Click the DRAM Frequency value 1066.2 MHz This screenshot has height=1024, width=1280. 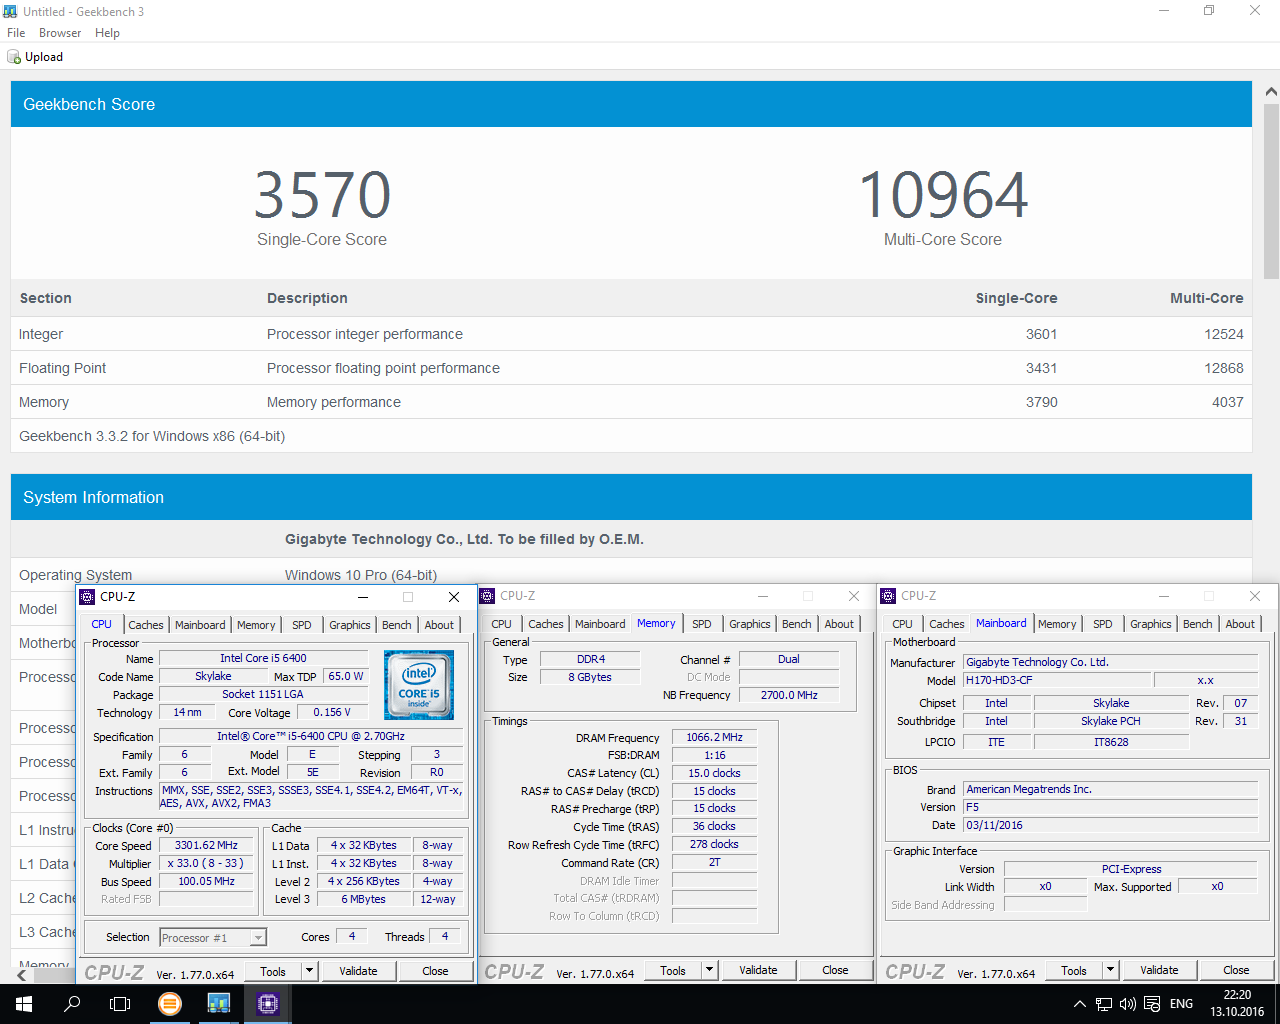pyautogui.click(x=714, y=737)
